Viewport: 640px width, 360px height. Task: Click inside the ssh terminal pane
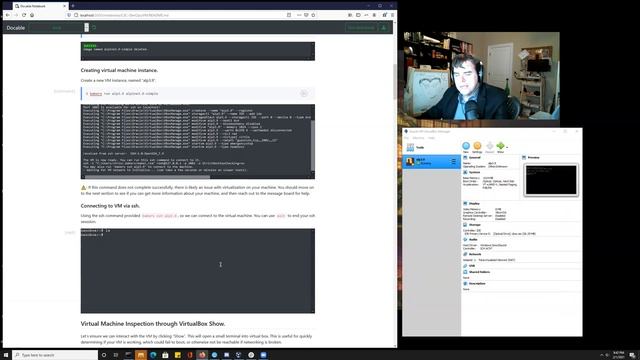pos(198,271)
